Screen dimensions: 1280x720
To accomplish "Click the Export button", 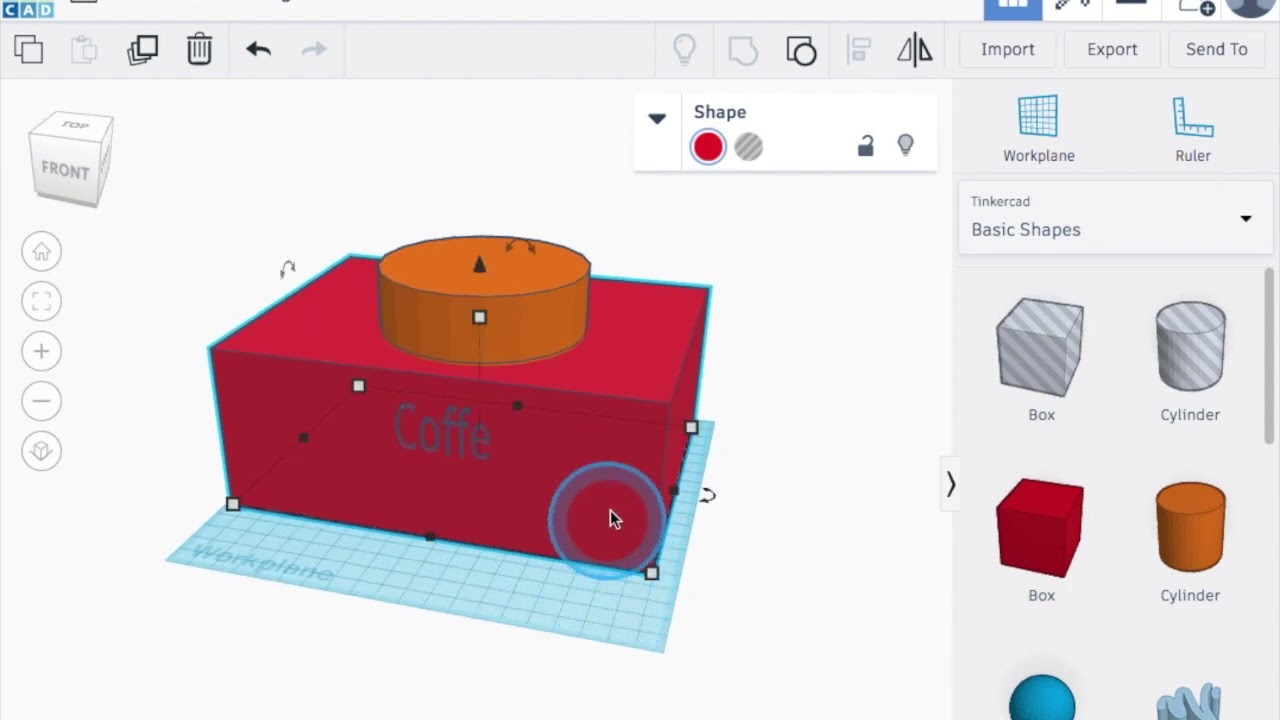I will (x=1112, y=49).
